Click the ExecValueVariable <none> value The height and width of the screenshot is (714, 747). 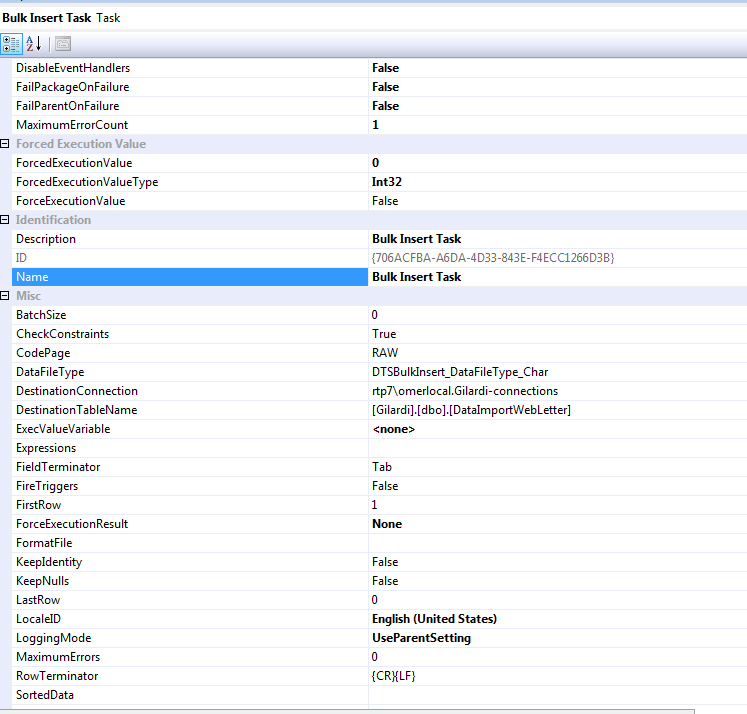click(394, 429)
